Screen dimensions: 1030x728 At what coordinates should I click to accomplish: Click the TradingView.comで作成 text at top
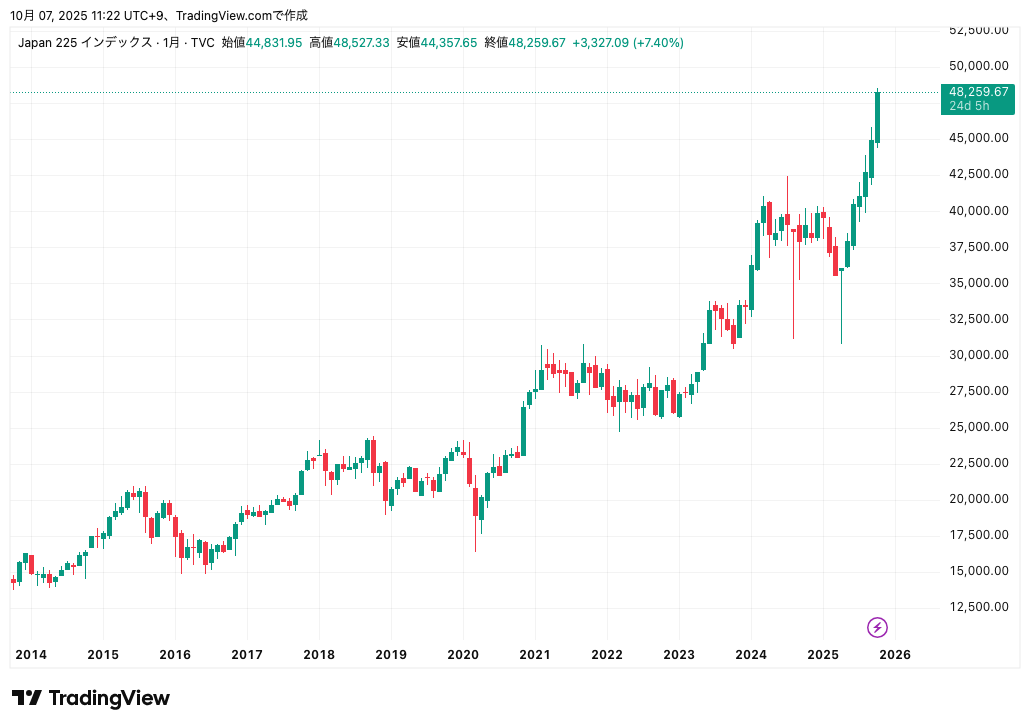coord(242,16)
